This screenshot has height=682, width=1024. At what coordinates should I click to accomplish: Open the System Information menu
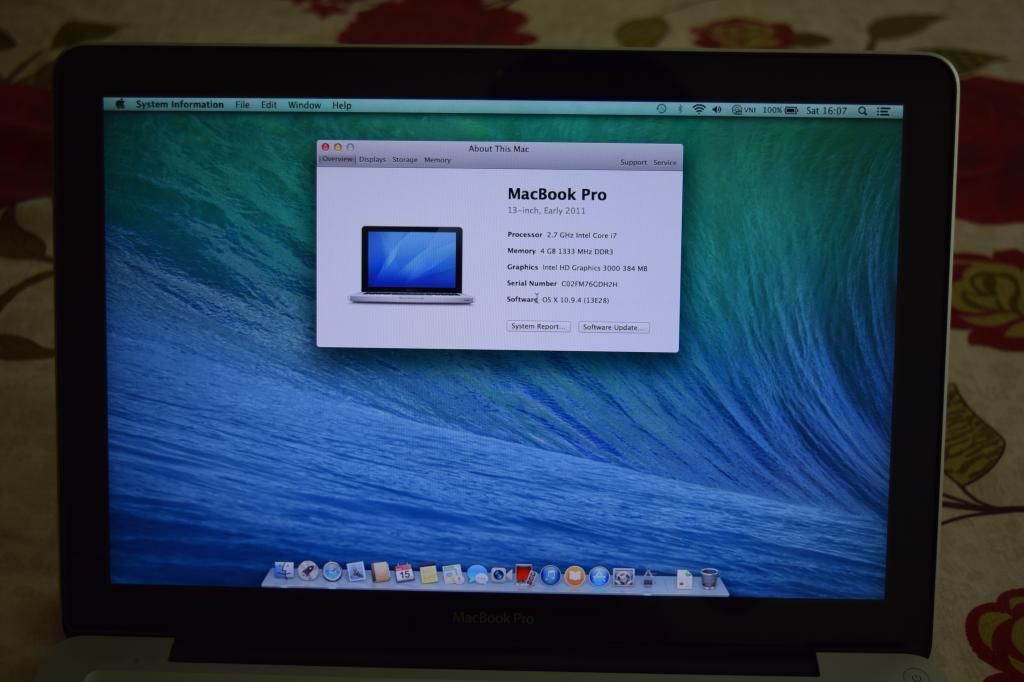[x=178, y=104]
